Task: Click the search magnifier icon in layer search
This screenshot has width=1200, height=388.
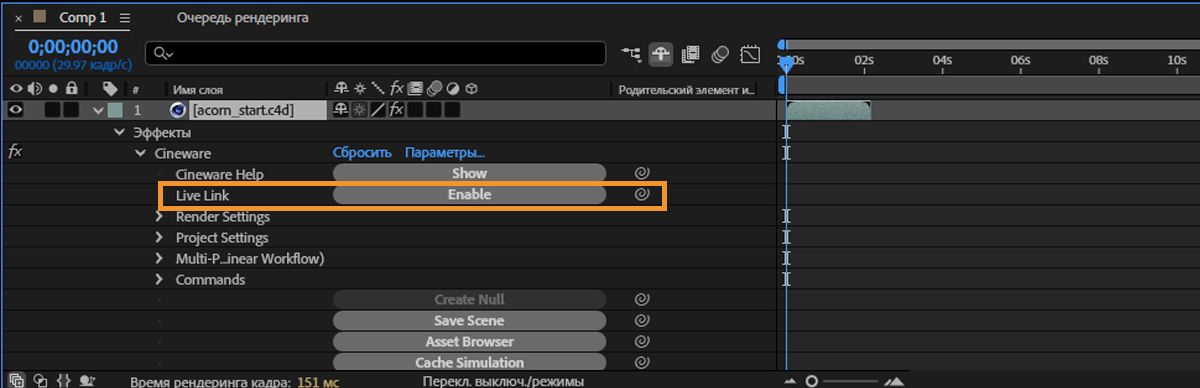Action: [162, 53]
